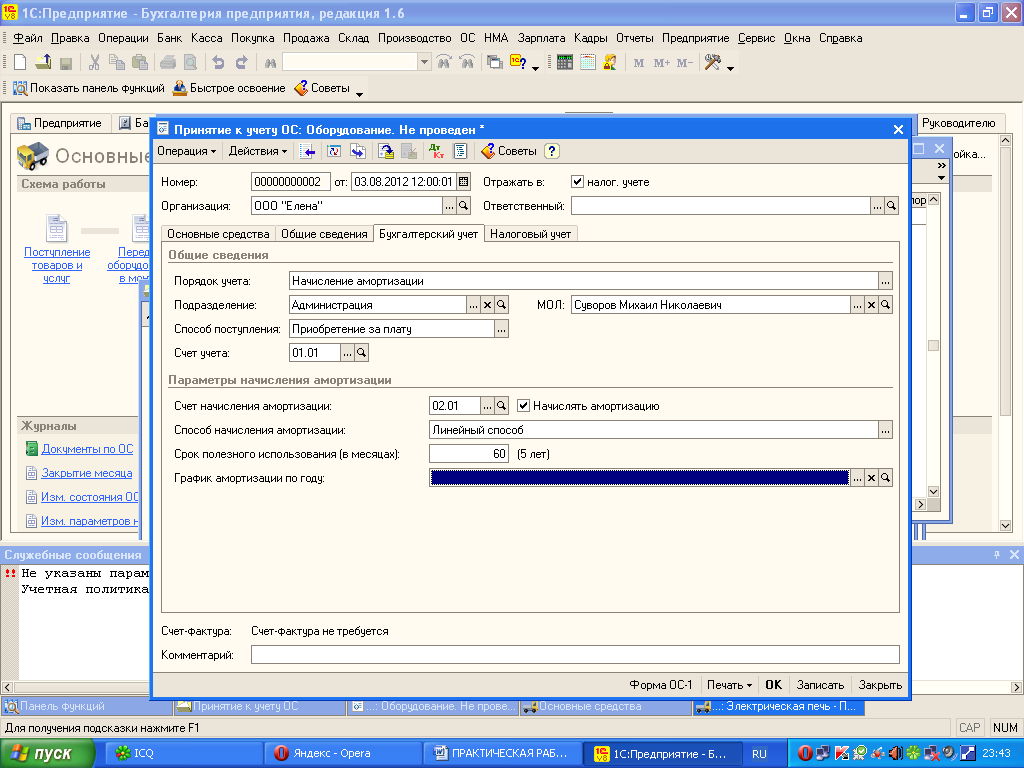
Task: Open the Зарплата menu
Action: [541, 38]
